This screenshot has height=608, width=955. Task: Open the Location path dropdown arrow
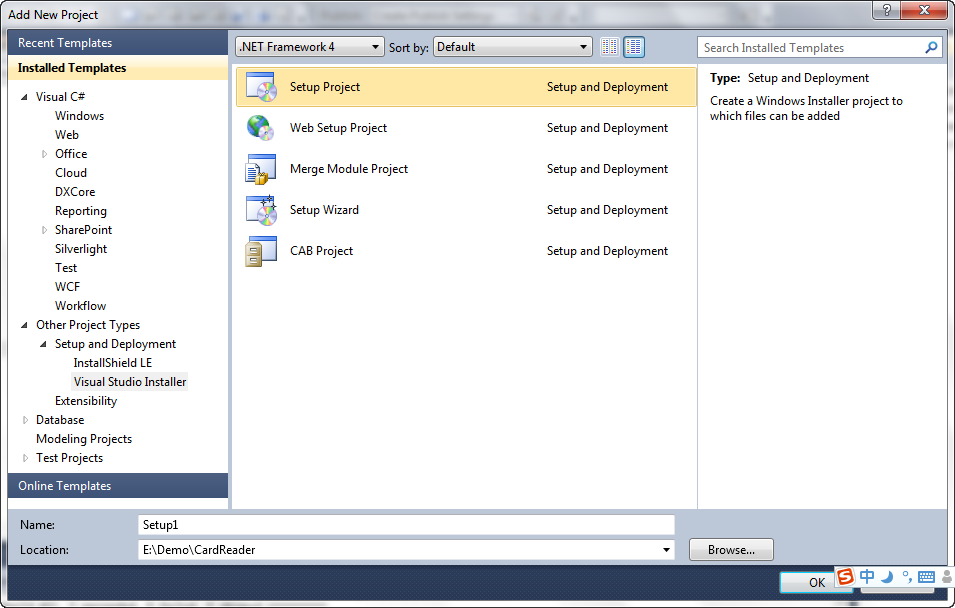tap(666, 550)
